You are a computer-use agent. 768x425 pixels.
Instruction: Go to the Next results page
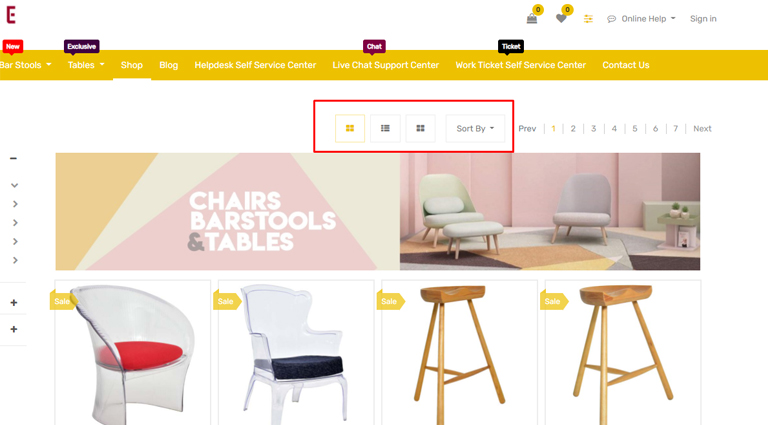[702, 128]
